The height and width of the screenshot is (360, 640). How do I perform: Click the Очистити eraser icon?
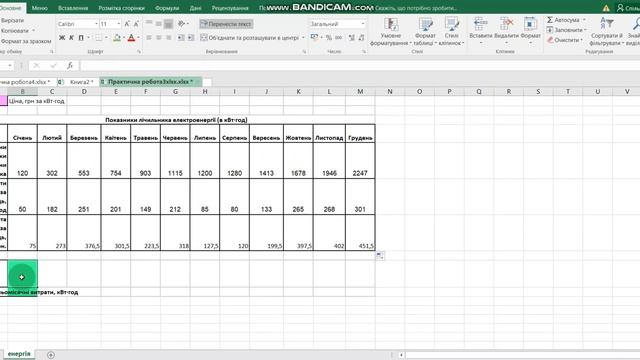point(550,40)
